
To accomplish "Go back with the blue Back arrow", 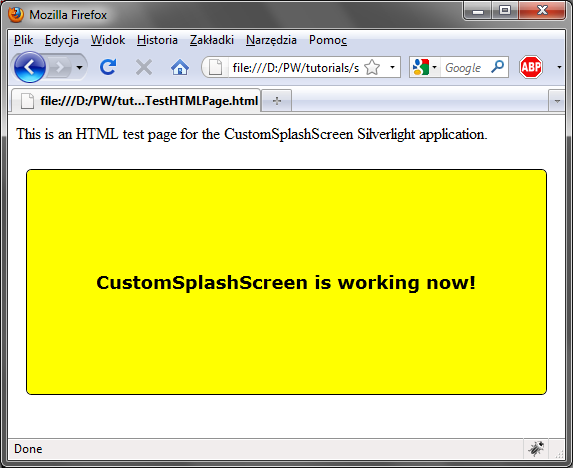I will (30, 67).
